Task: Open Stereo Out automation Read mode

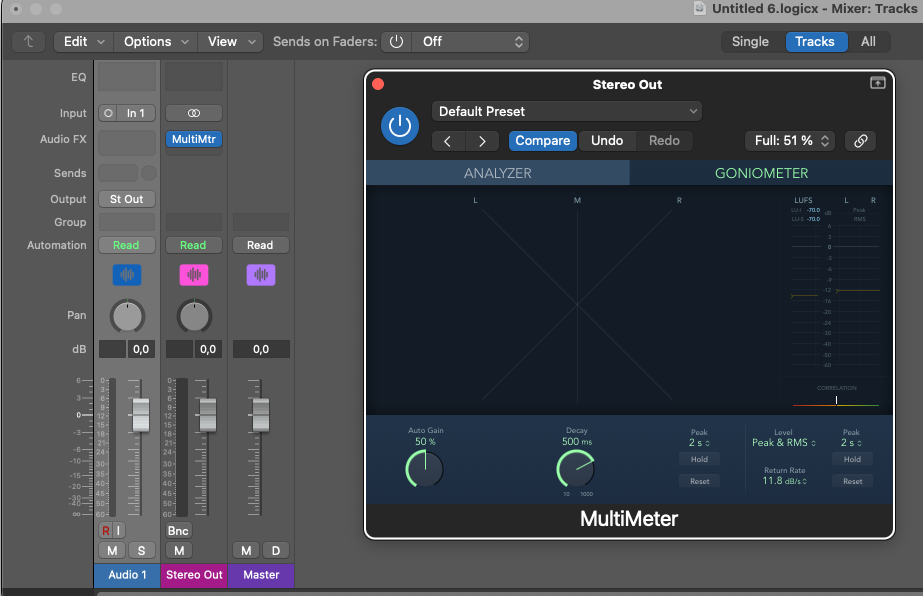Action: 194,245
